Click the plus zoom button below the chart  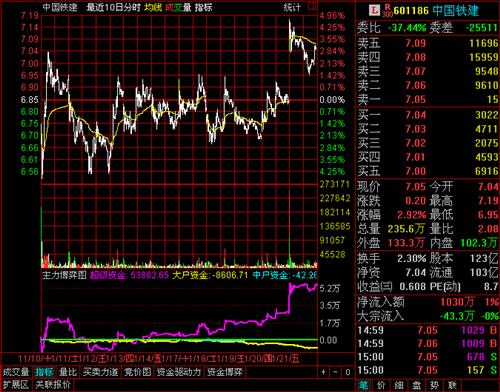pos(323,372)
